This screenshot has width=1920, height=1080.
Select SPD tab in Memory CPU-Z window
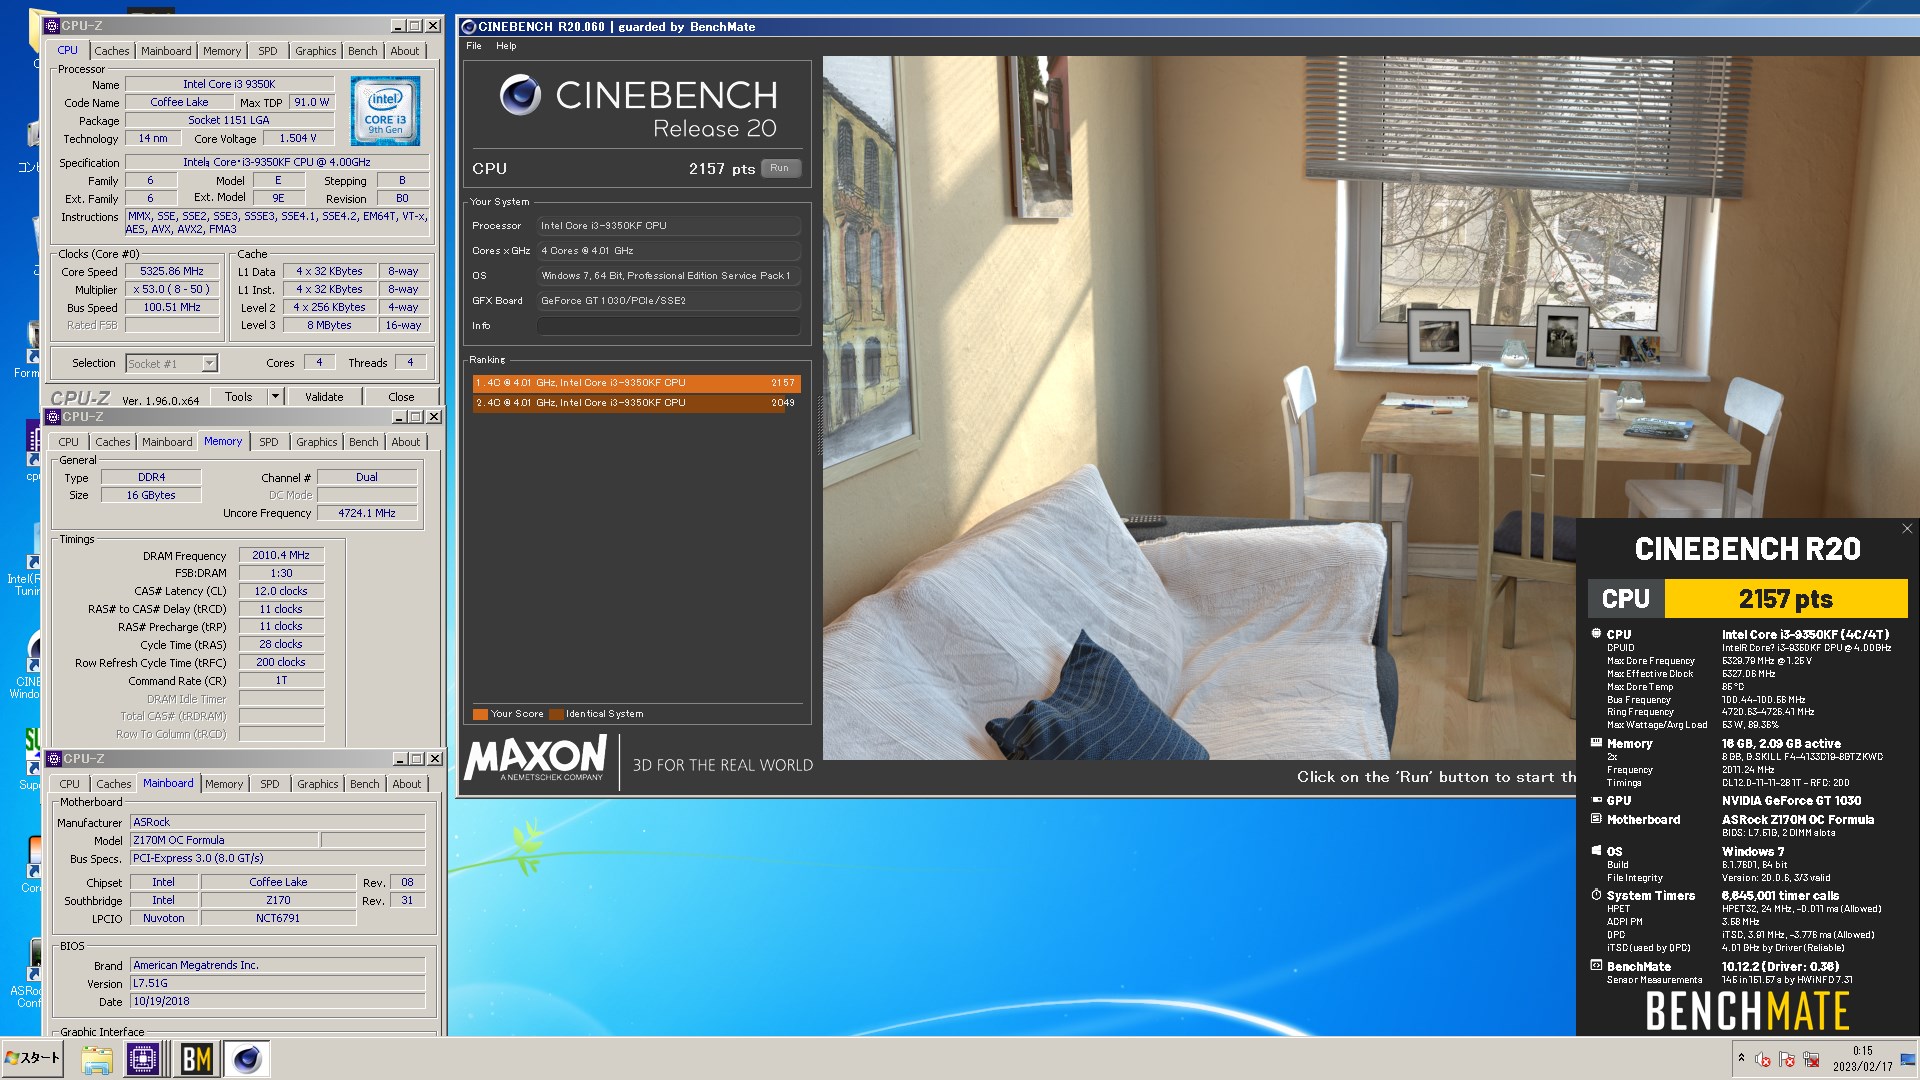(269, 442)
